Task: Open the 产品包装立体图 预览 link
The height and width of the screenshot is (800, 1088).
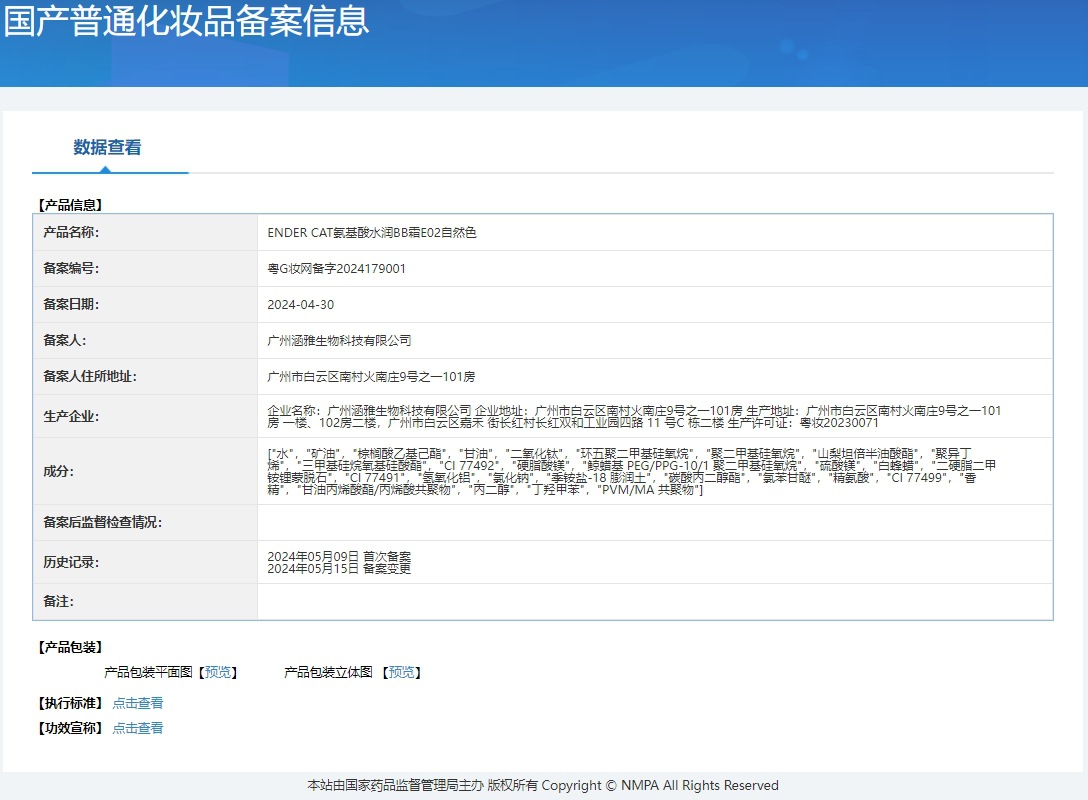Action: click(402, 672)
